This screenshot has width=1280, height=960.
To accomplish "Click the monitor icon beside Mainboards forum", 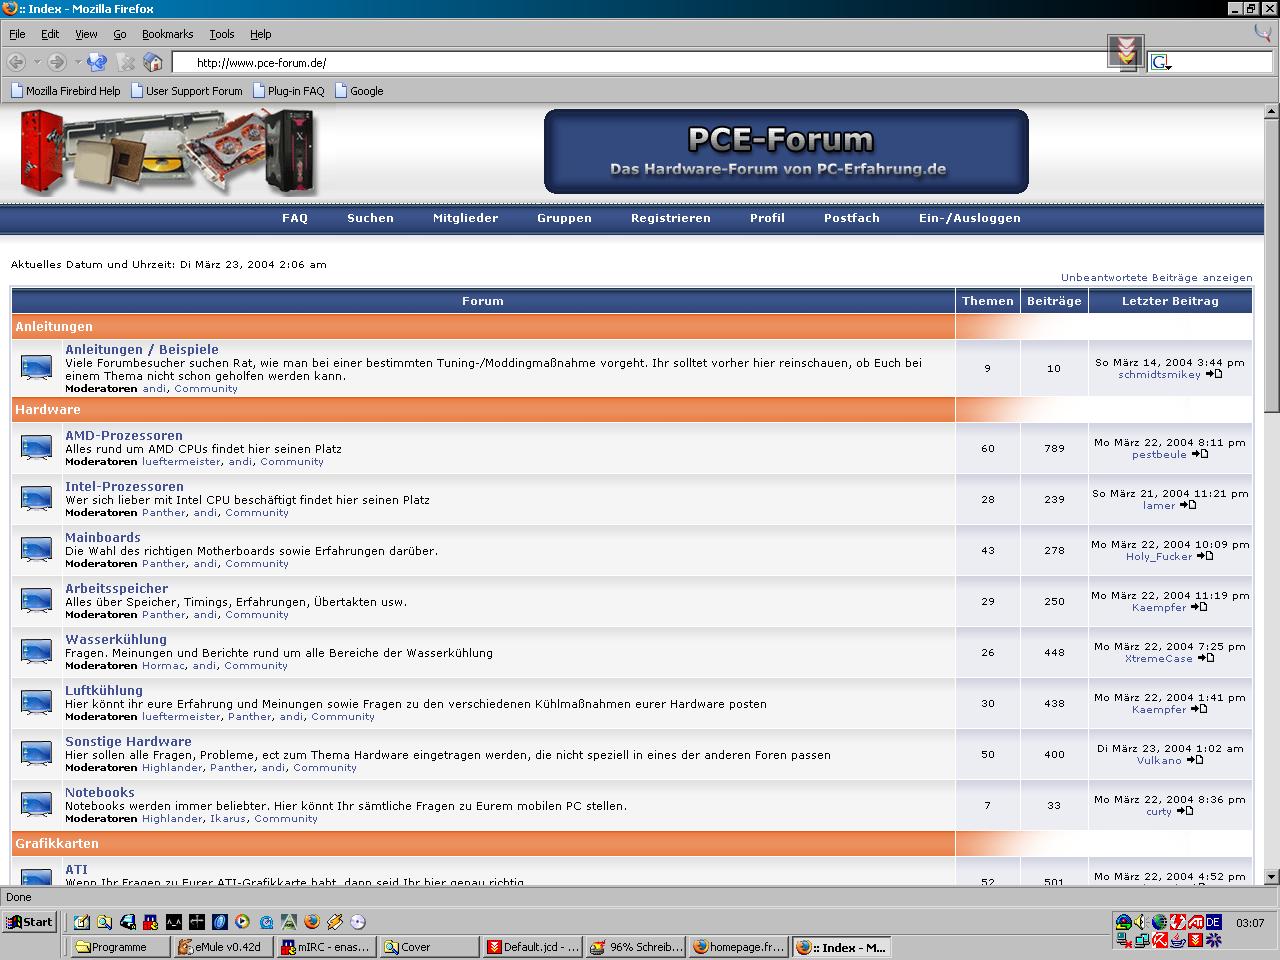I will [x=37, y=550].
